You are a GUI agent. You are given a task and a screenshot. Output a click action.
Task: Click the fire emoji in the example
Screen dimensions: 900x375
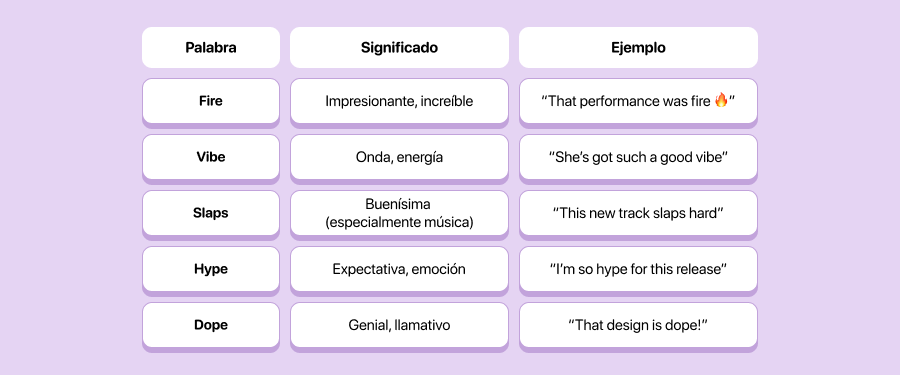tap(721, 100)
